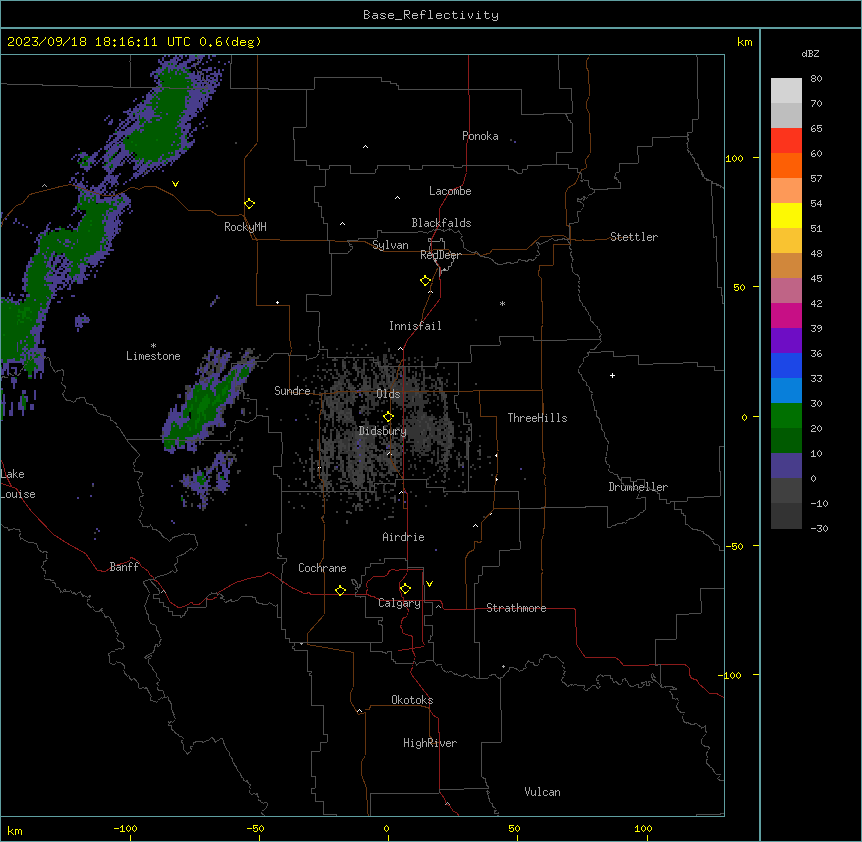Click the Limestone label
The height and width of the screenshot is (842, 862).
(153, 356)
